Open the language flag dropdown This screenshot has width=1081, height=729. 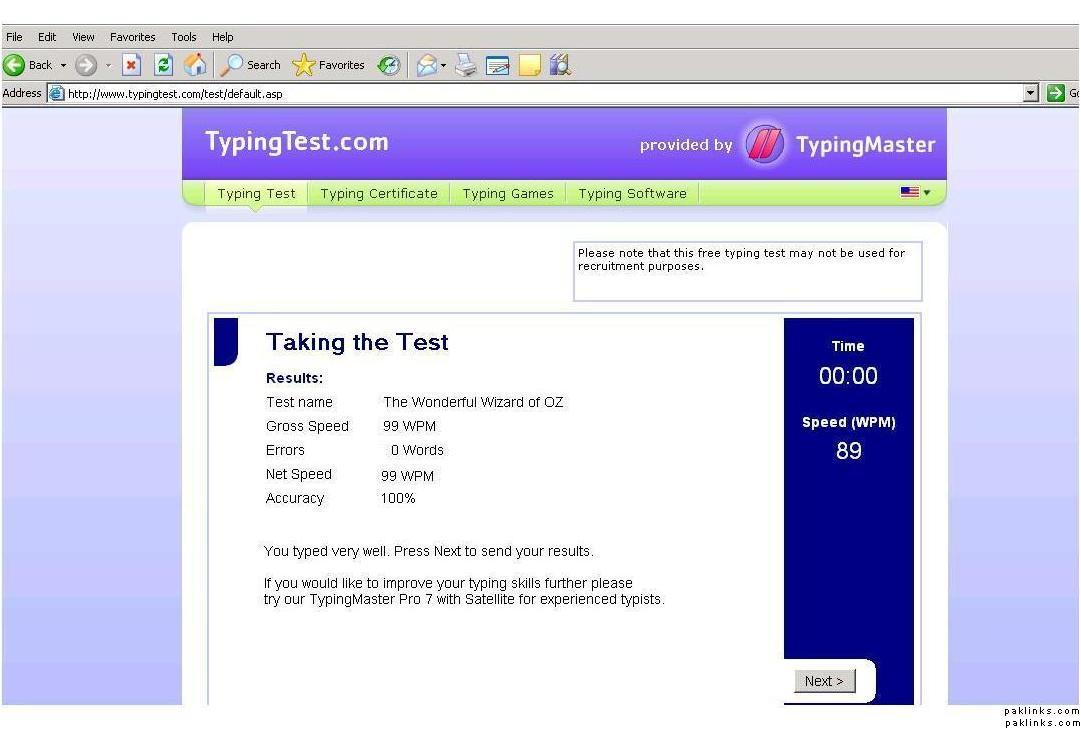pos(915,193)
